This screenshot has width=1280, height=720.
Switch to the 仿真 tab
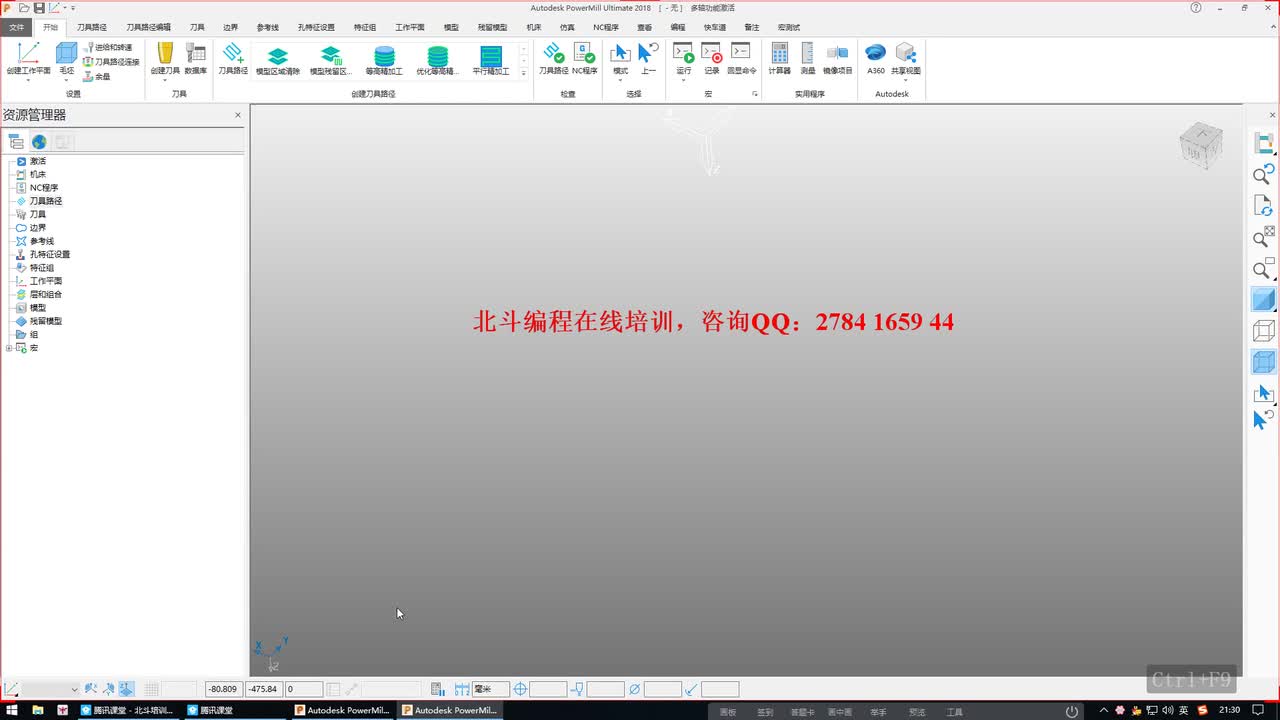(567, 27)
